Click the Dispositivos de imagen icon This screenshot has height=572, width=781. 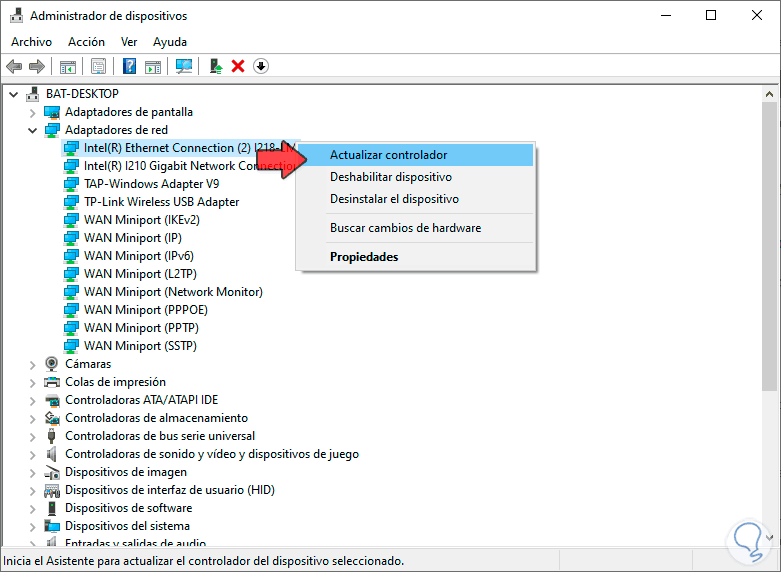[x=52, y=472]
